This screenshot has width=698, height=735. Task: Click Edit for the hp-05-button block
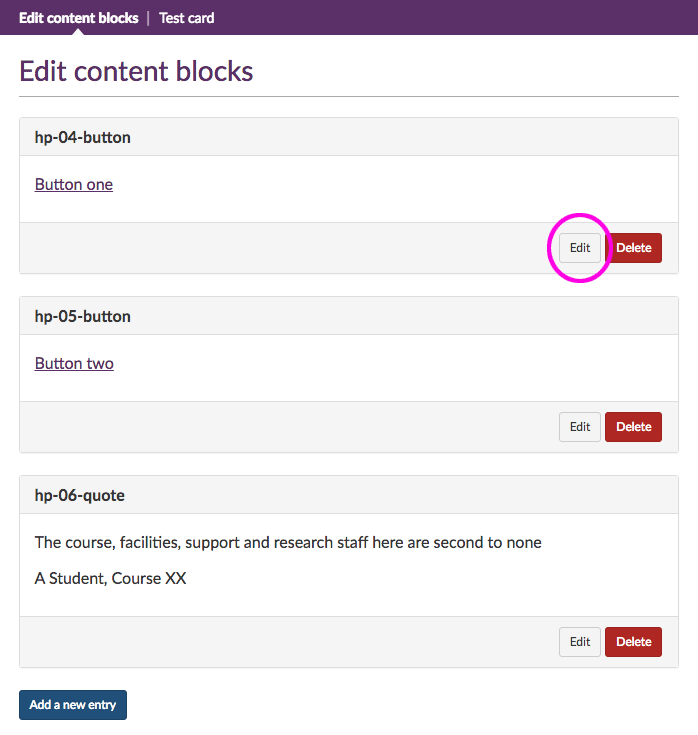(580, 427)
